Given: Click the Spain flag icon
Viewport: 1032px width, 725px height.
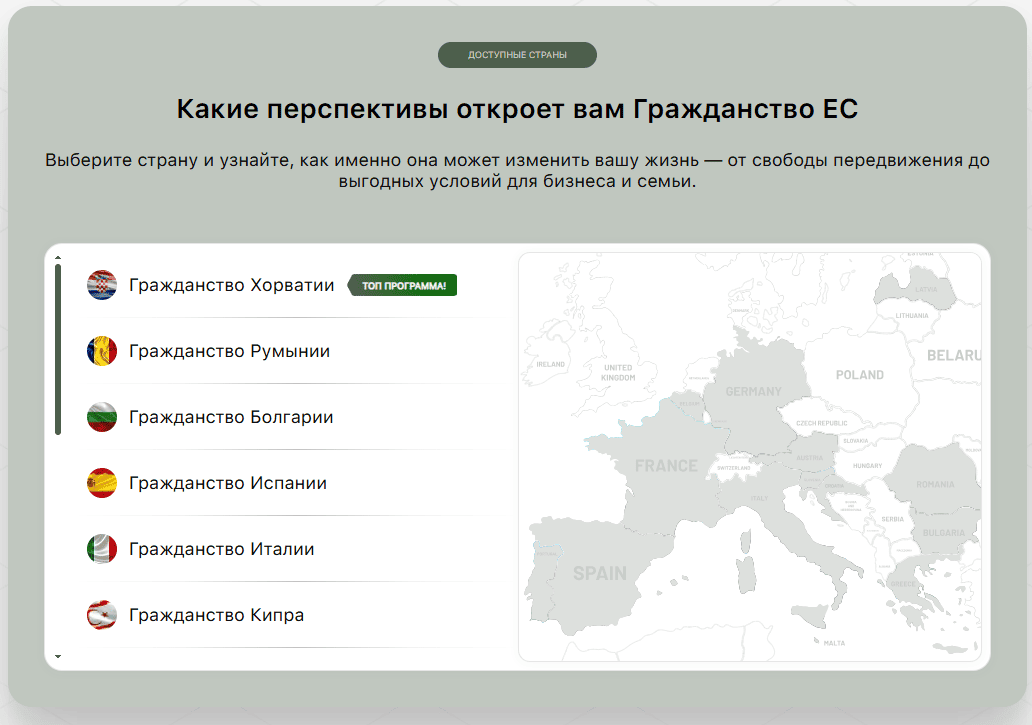Looking at the screenshot, I should pyautogui.click(x=102, y=483).
